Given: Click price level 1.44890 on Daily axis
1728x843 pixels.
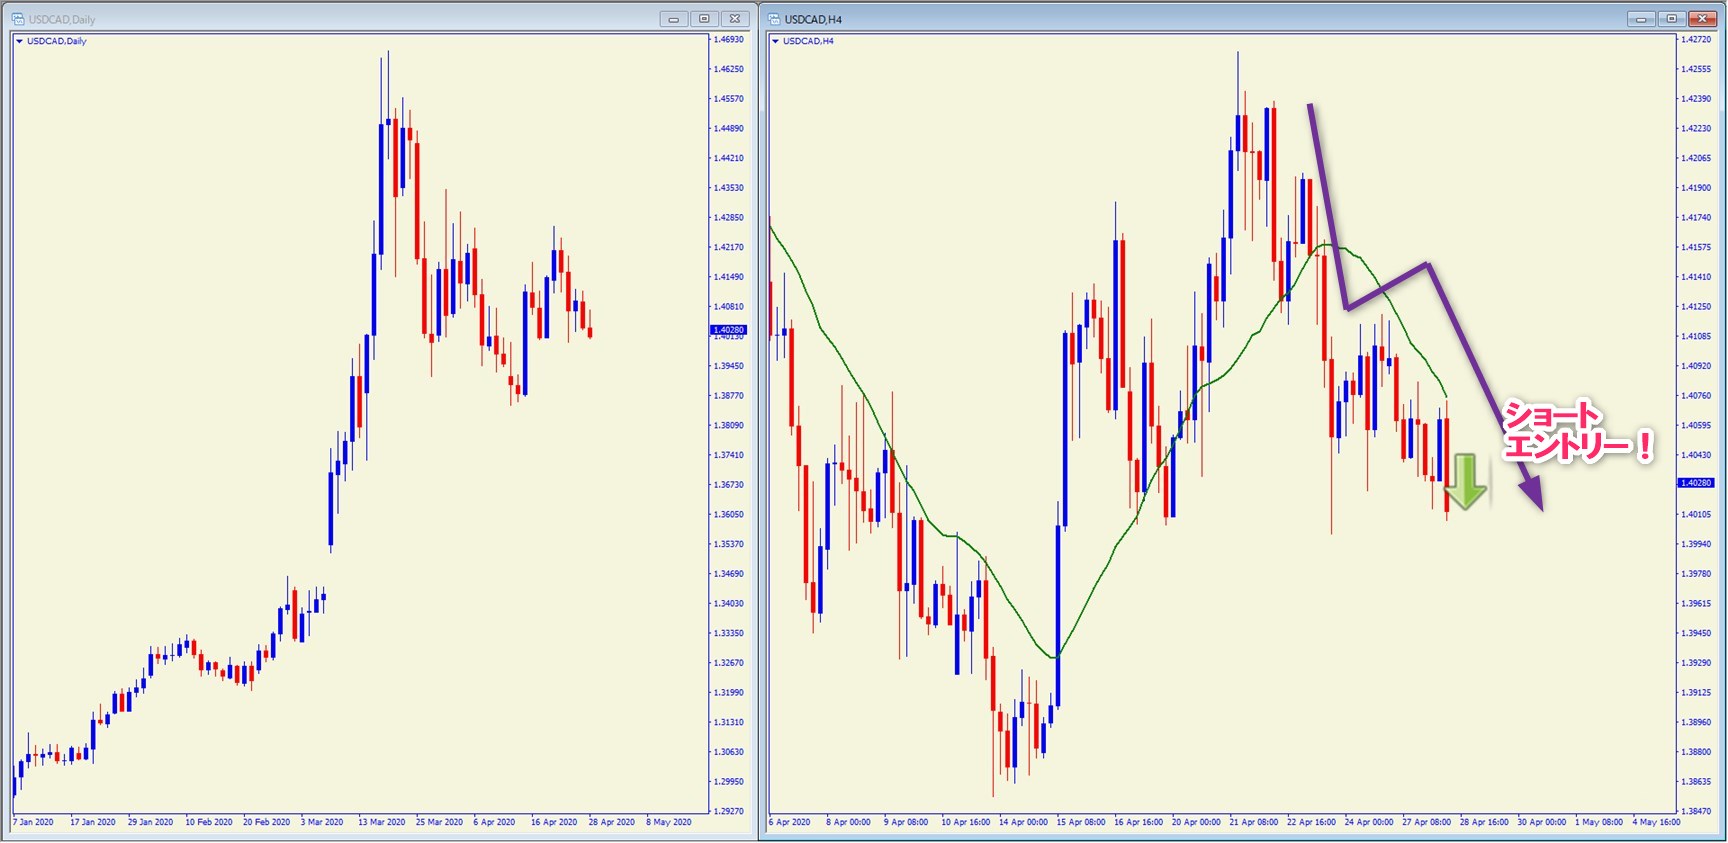Looking at the screenshot, I should coord(729,128).
